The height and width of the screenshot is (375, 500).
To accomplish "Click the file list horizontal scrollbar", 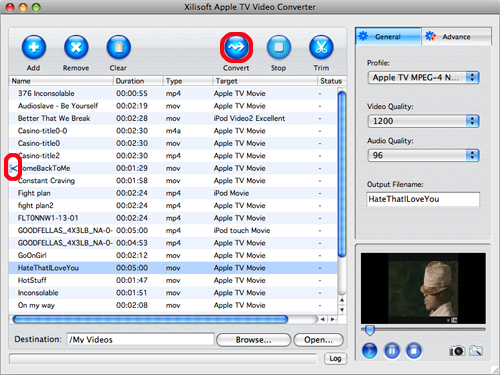I will point(150,320).
